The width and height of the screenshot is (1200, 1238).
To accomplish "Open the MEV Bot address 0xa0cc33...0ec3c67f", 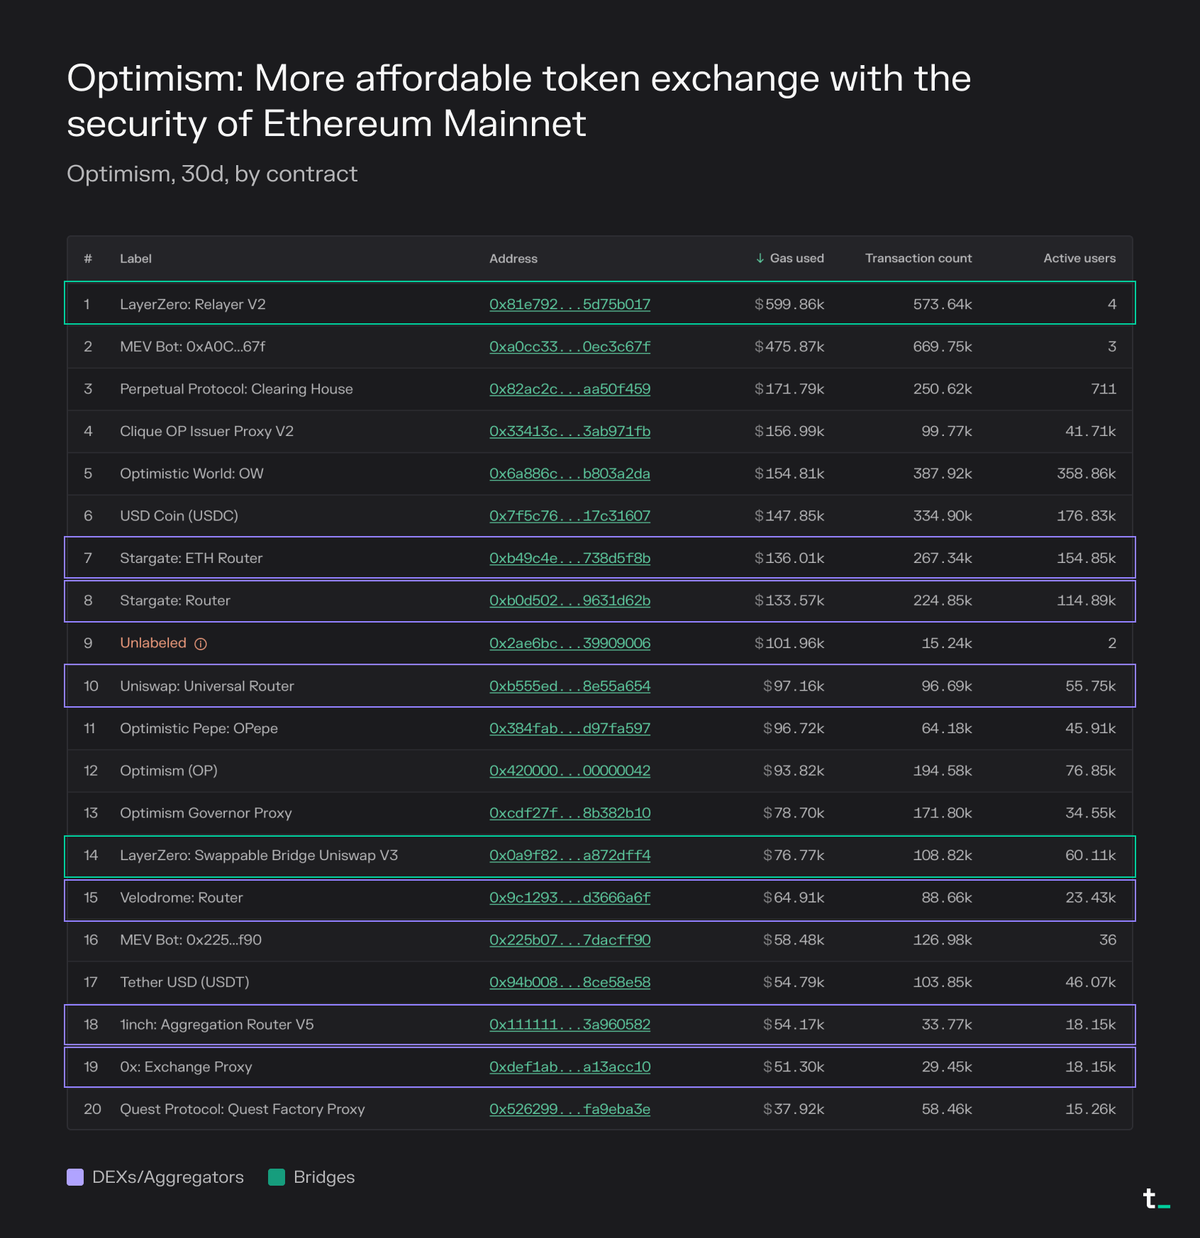I will [x=569, y=347].
